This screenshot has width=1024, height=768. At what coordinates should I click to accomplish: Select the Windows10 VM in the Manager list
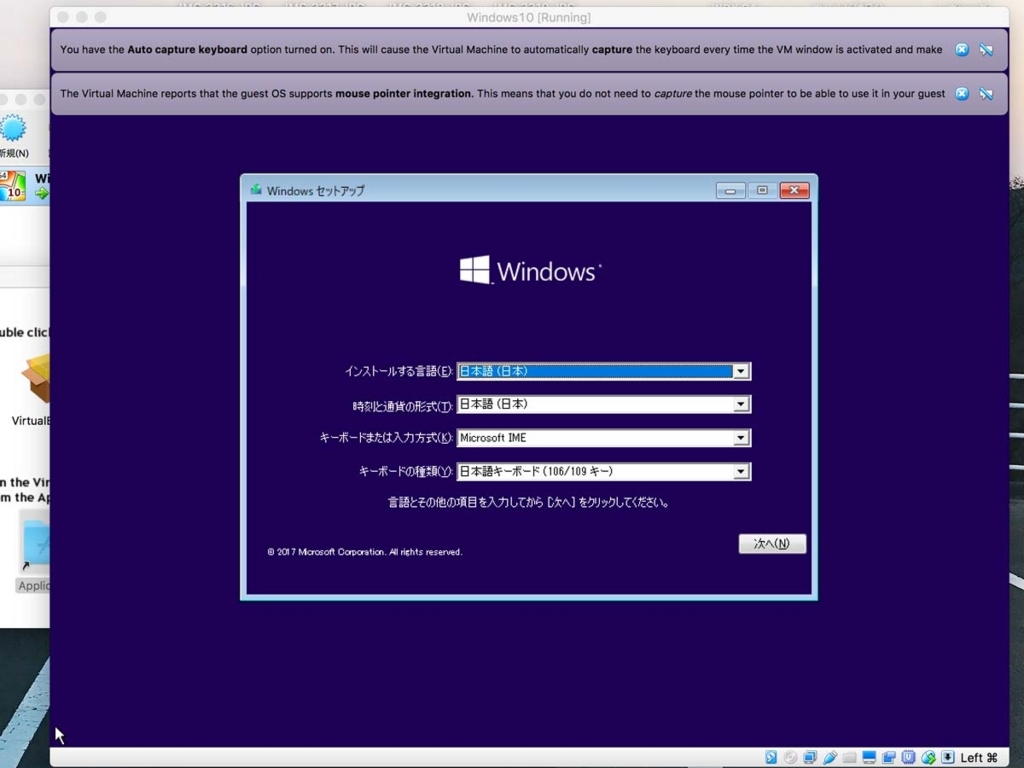pos(25,185)
